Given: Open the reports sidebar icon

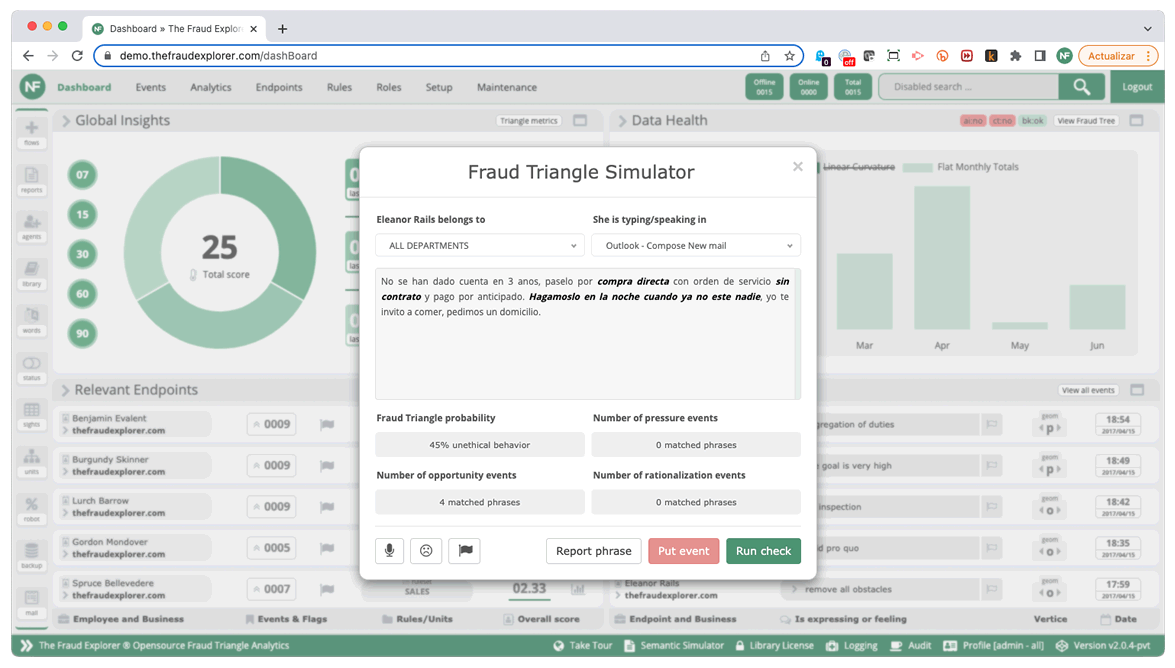Looking at the screenshot, I should (31, 180).
